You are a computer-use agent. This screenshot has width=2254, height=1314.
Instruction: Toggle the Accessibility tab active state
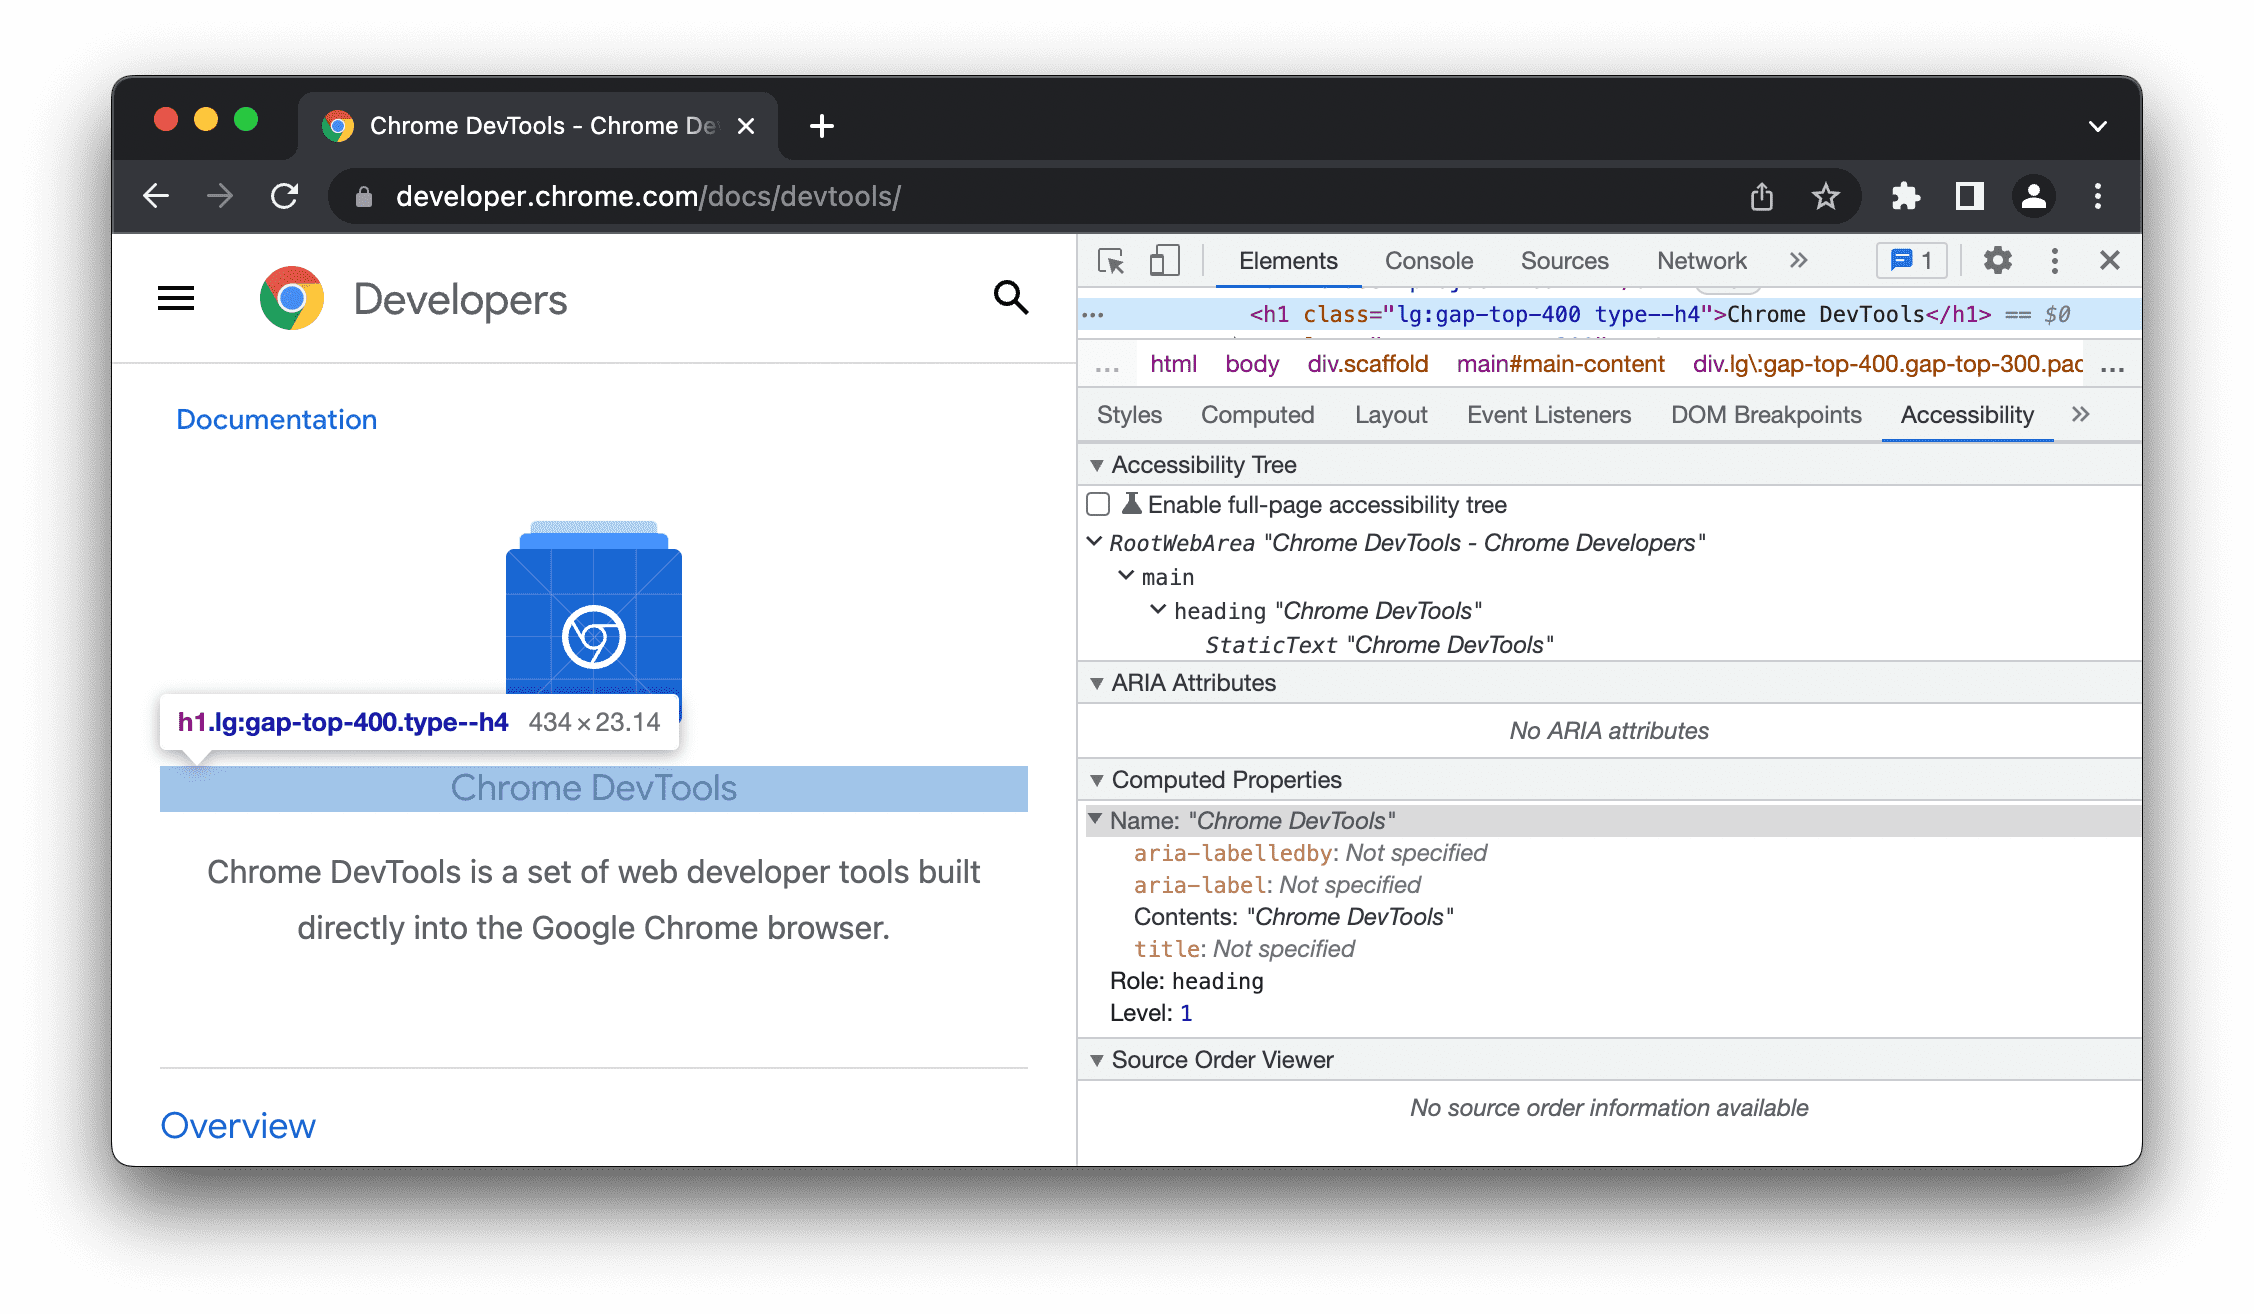click(x=1968, y=413)
